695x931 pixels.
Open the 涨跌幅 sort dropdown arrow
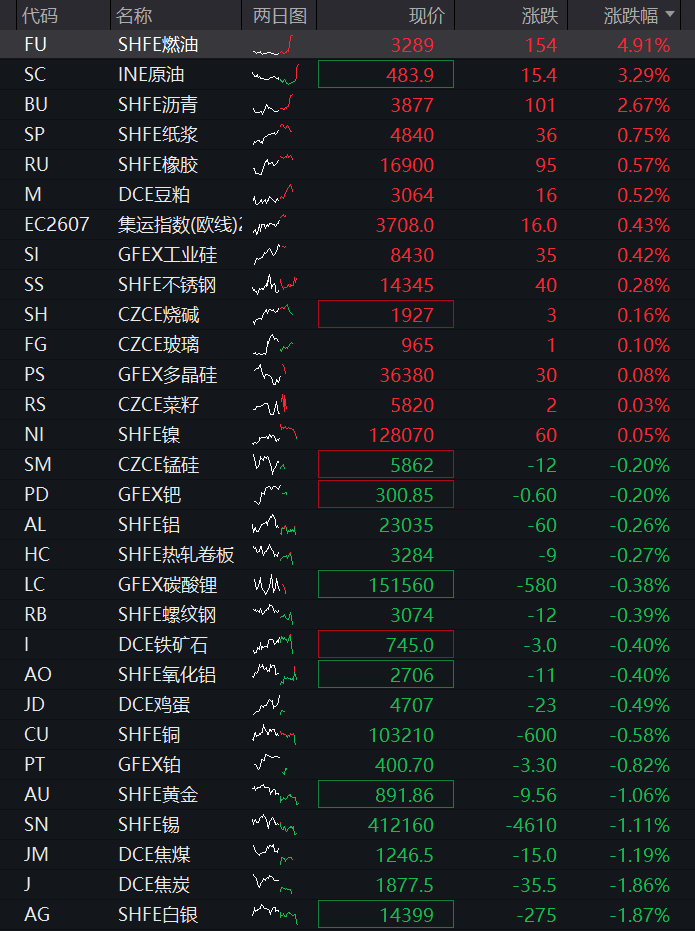[x=671, y=14]
